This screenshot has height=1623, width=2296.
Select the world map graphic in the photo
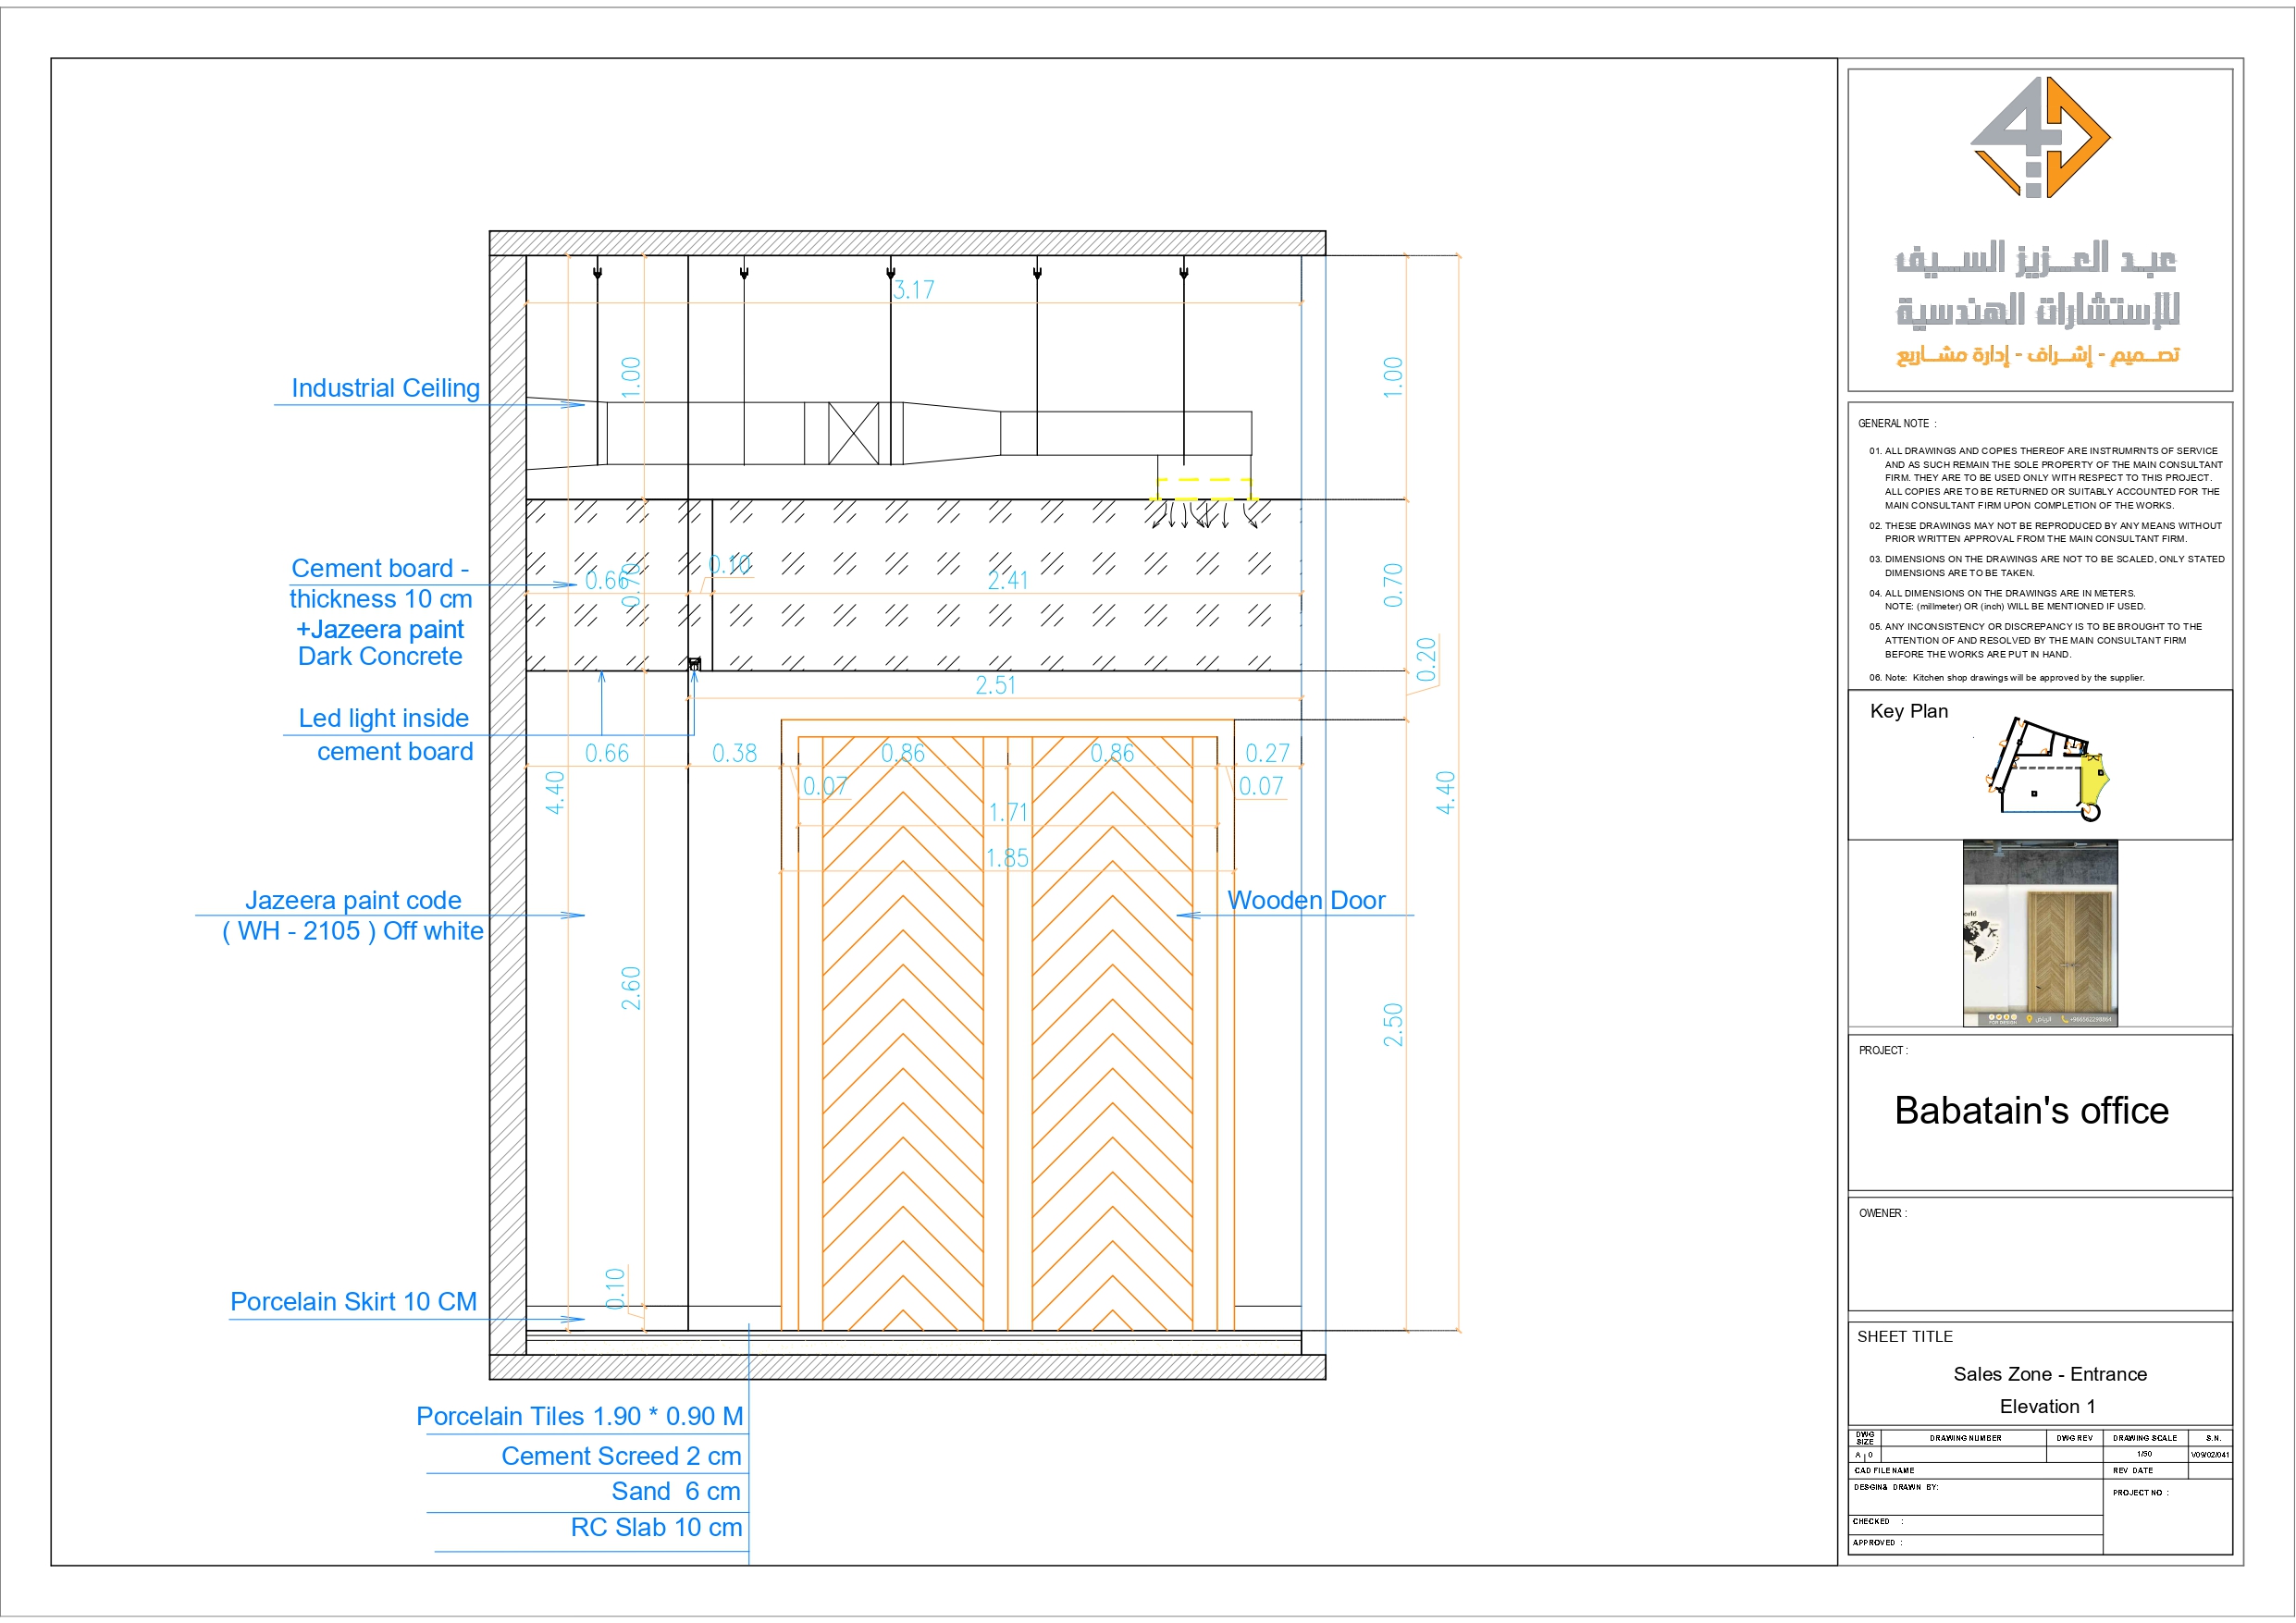click(1978, 938)
